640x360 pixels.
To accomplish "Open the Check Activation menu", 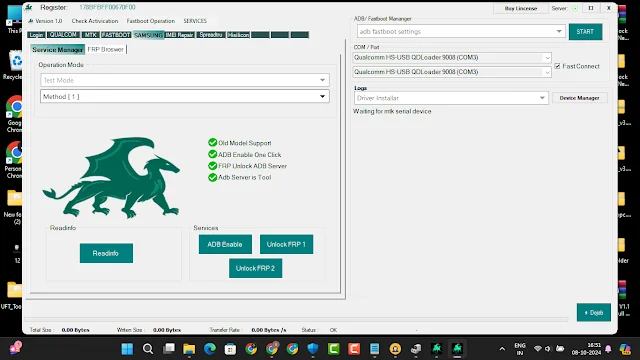I will (95, 21).
